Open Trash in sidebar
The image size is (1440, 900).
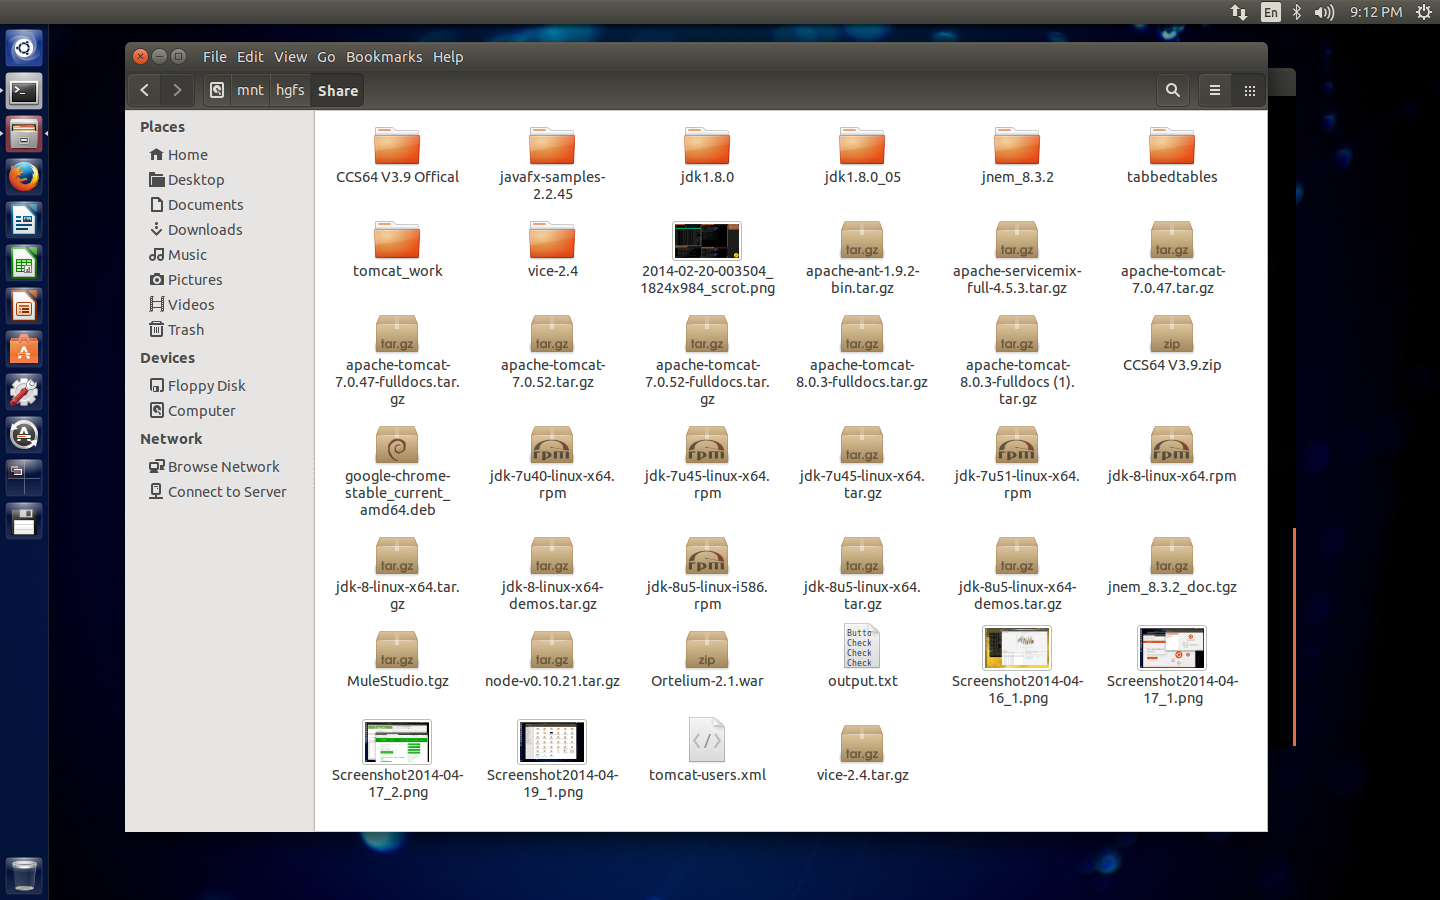tap(177, 330)
